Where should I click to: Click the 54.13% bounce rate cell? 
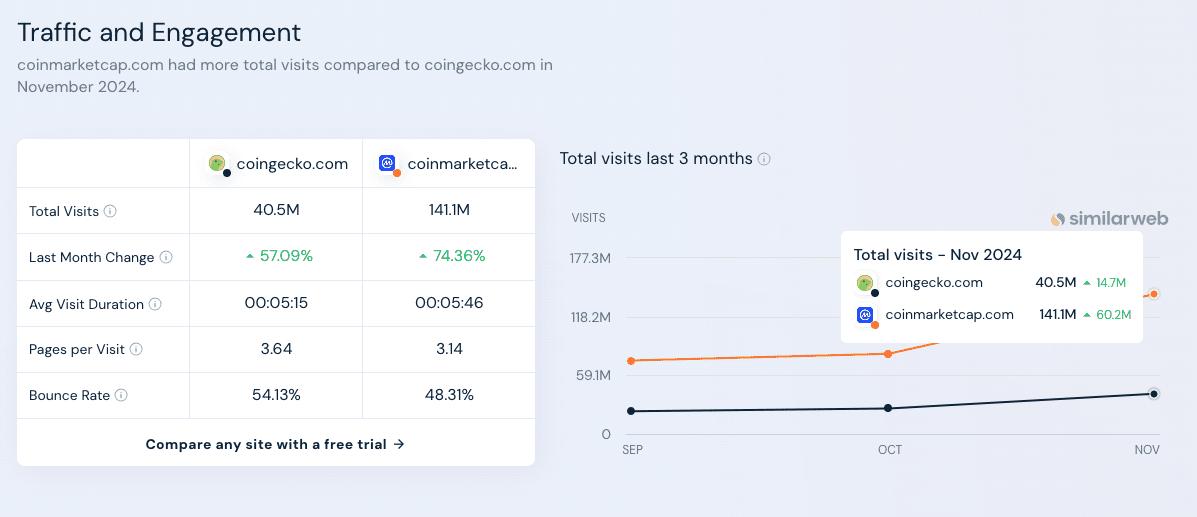(276, 395)
